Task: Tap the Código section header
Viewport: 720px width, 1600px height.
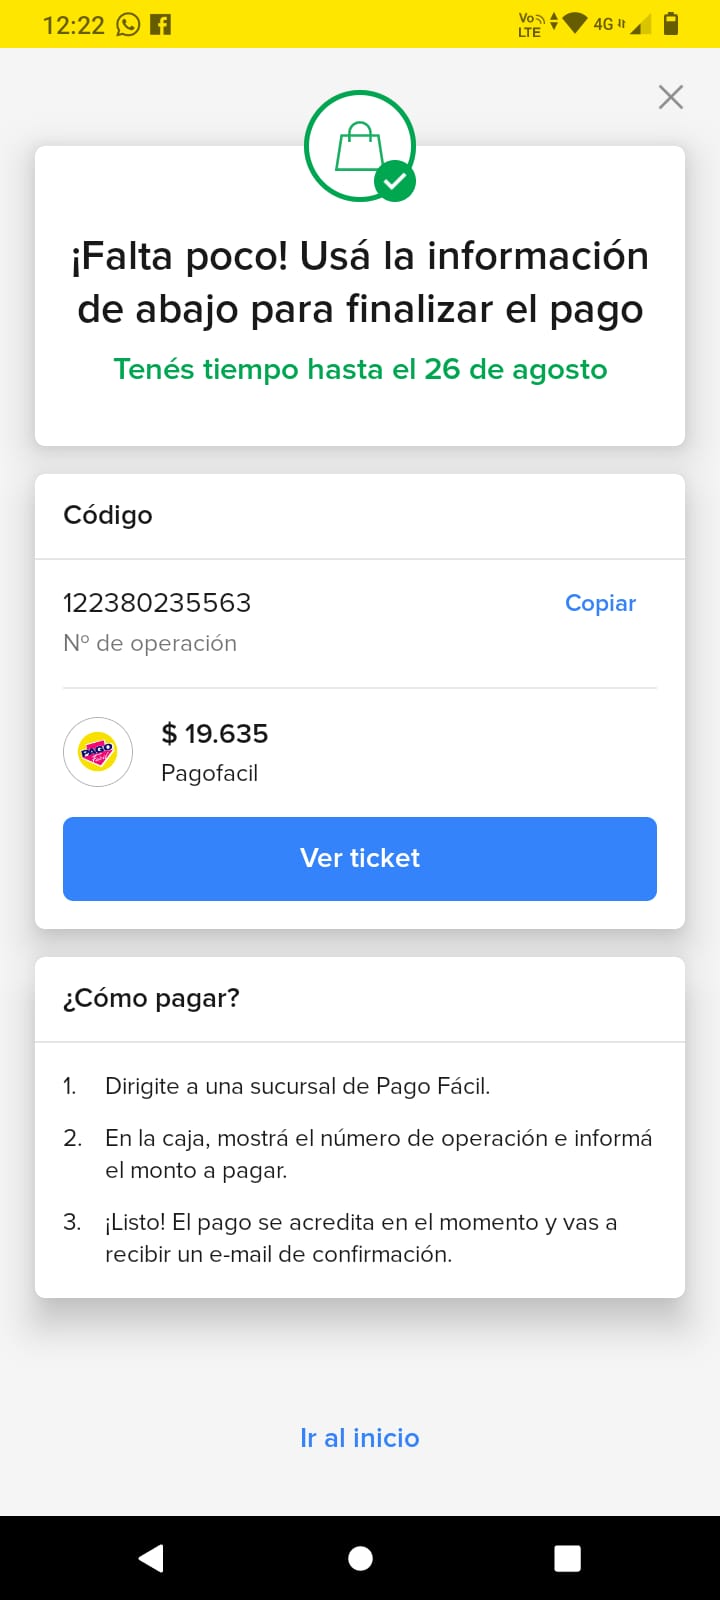Action: tap(108, 515)
